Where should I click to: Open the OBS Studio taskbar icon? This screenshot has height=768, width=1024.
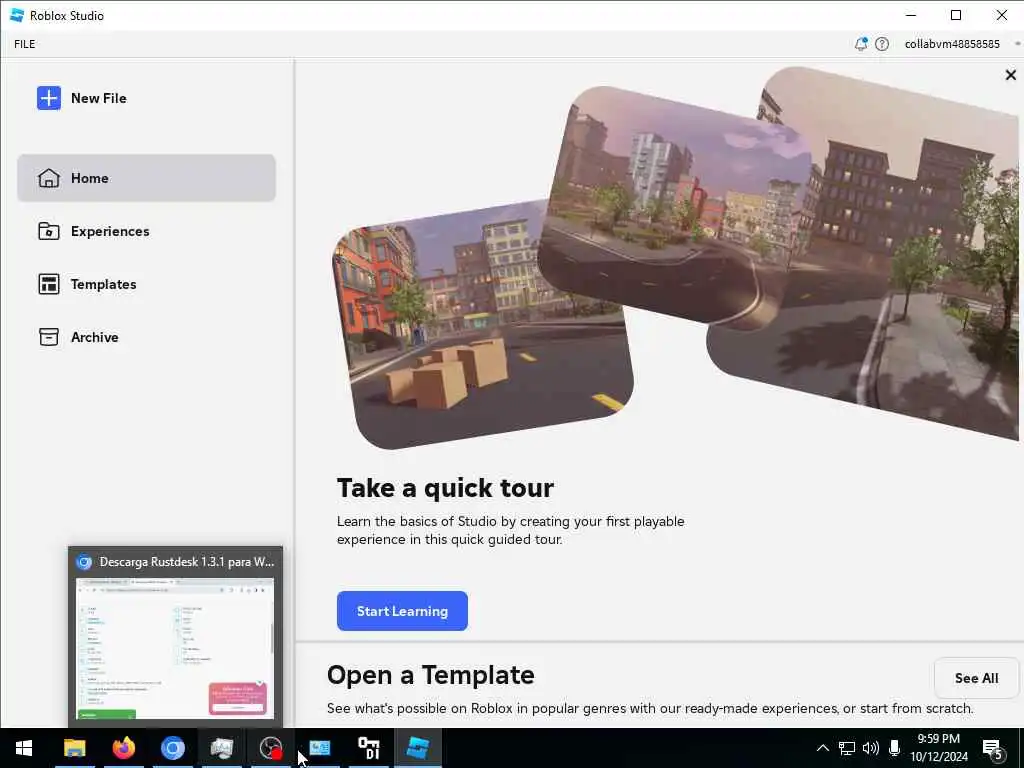pos(270,748)
